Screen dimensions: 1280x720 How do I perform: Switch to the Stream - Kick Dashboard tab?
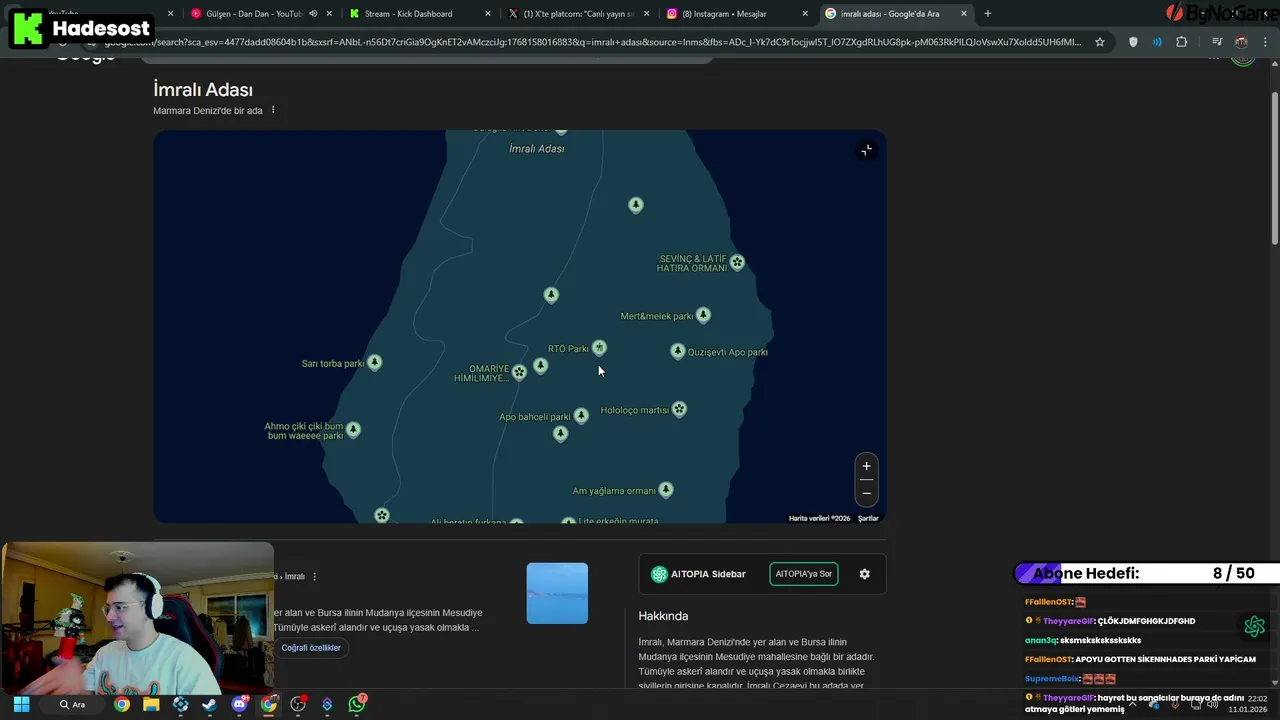[420, 14]
